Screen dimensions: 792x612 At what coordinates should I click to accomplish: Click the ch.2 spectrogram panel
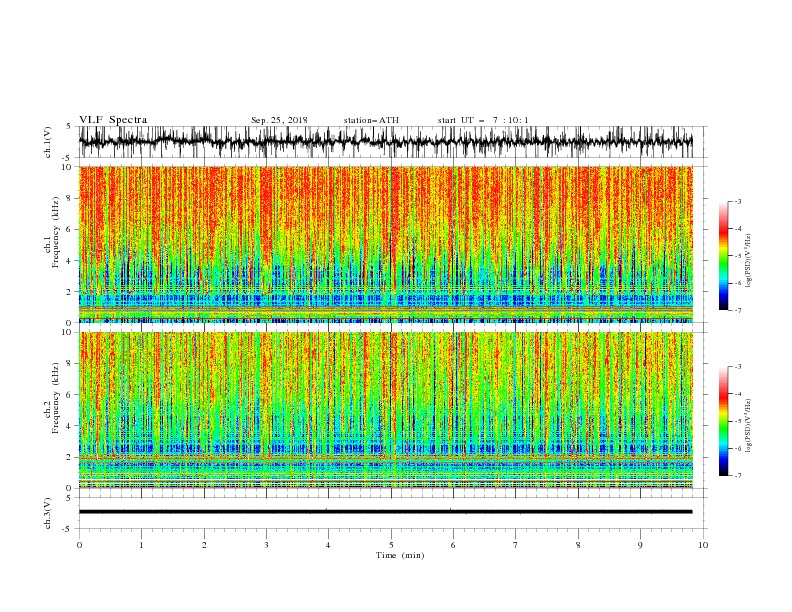pos(385,410)
